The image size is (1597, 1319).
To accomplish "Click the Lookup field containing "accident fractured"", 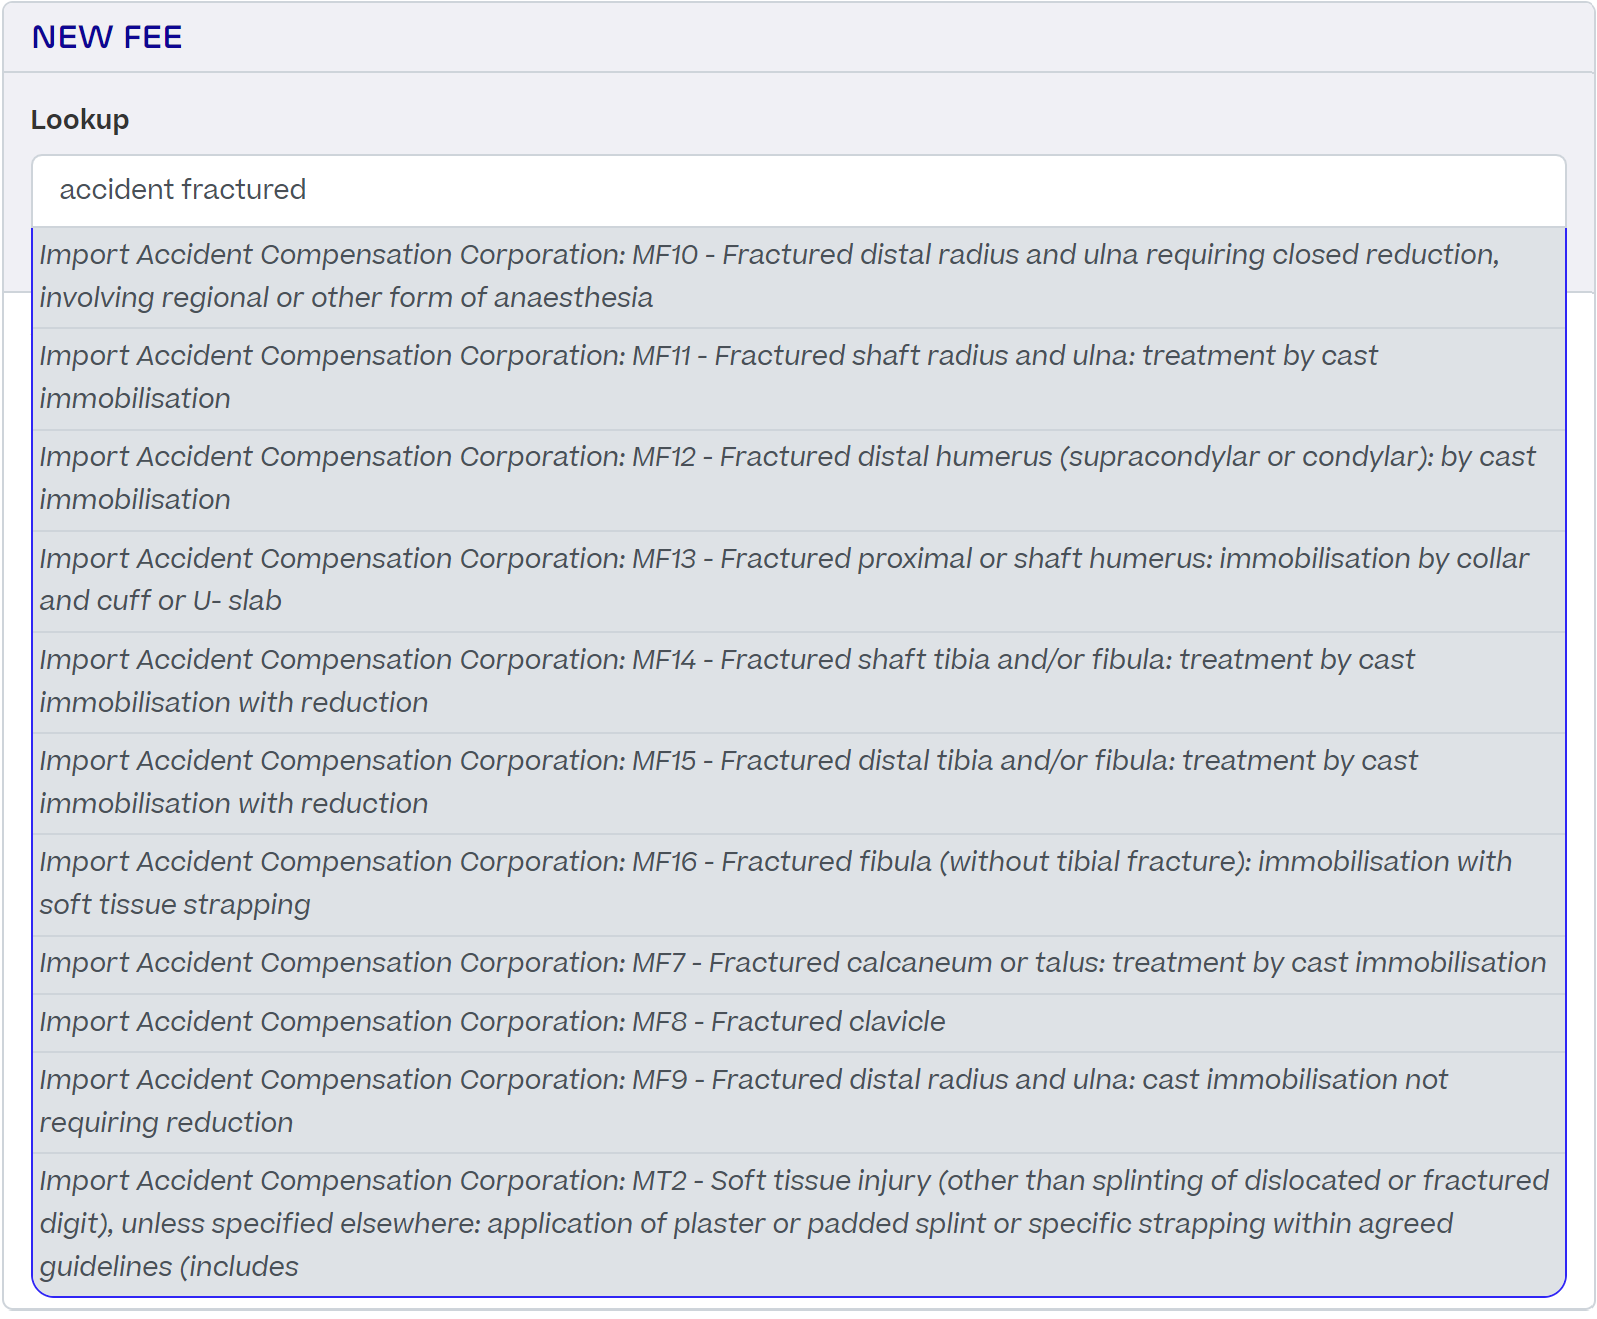I will (x=798, y=190).
